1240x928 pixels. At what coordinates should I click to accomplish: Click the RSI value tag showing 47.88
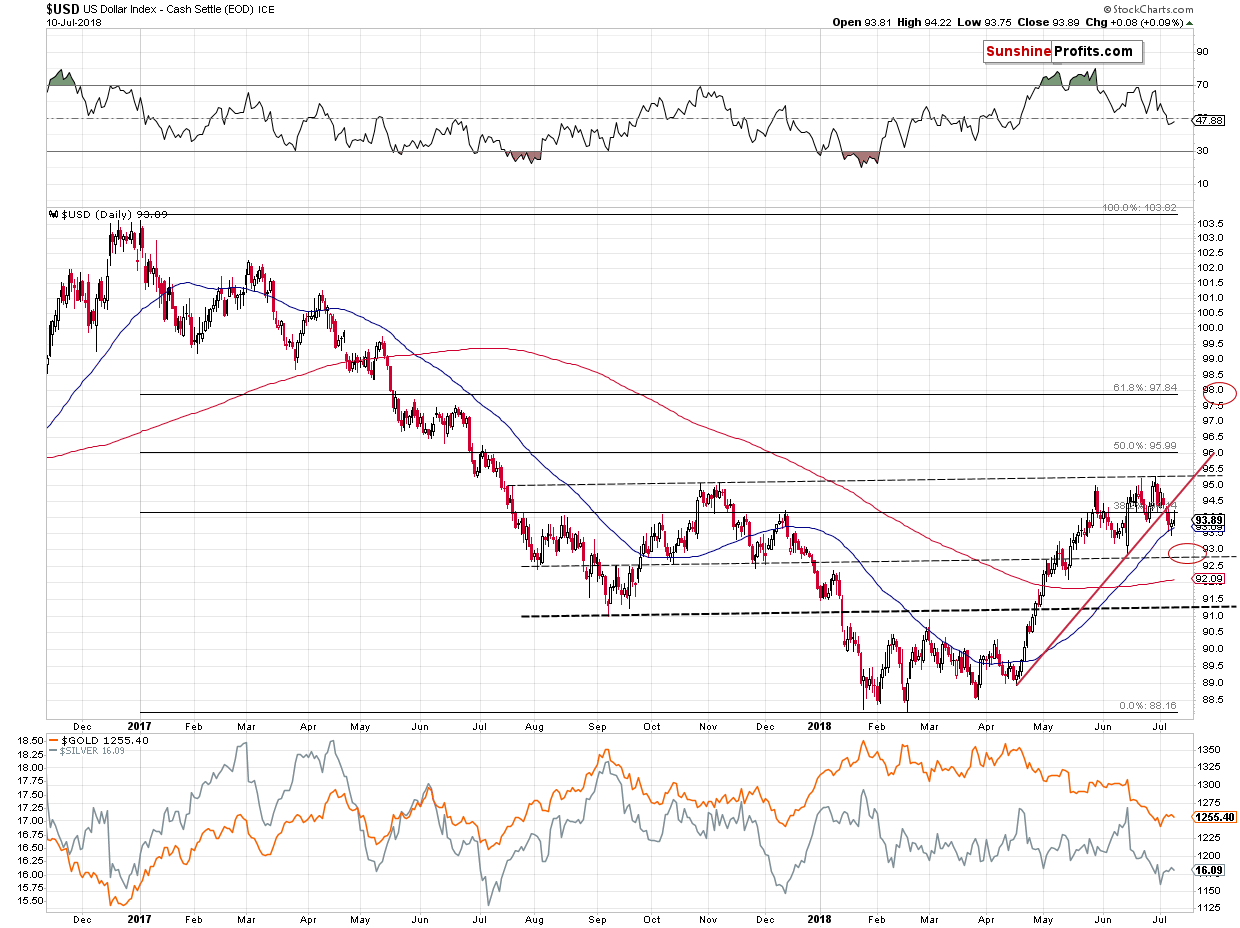click(1209, 119)
